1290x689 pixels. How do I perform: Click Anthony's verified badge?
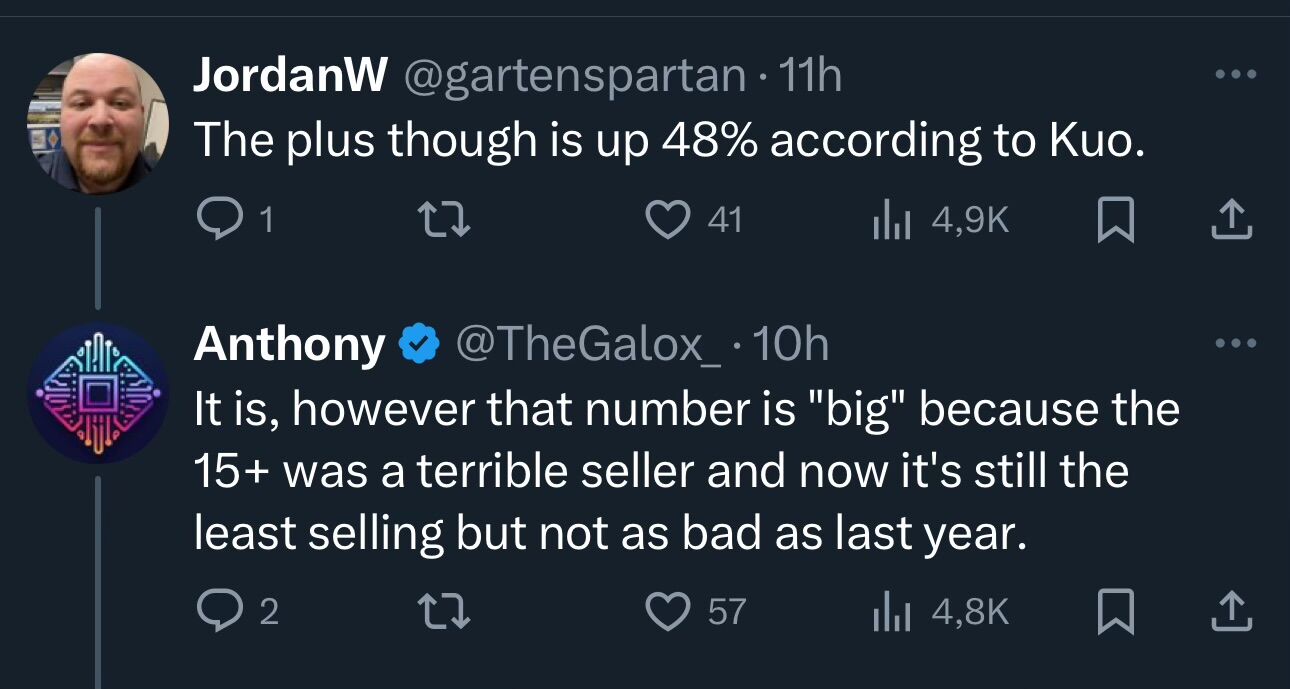pos(420,345)
